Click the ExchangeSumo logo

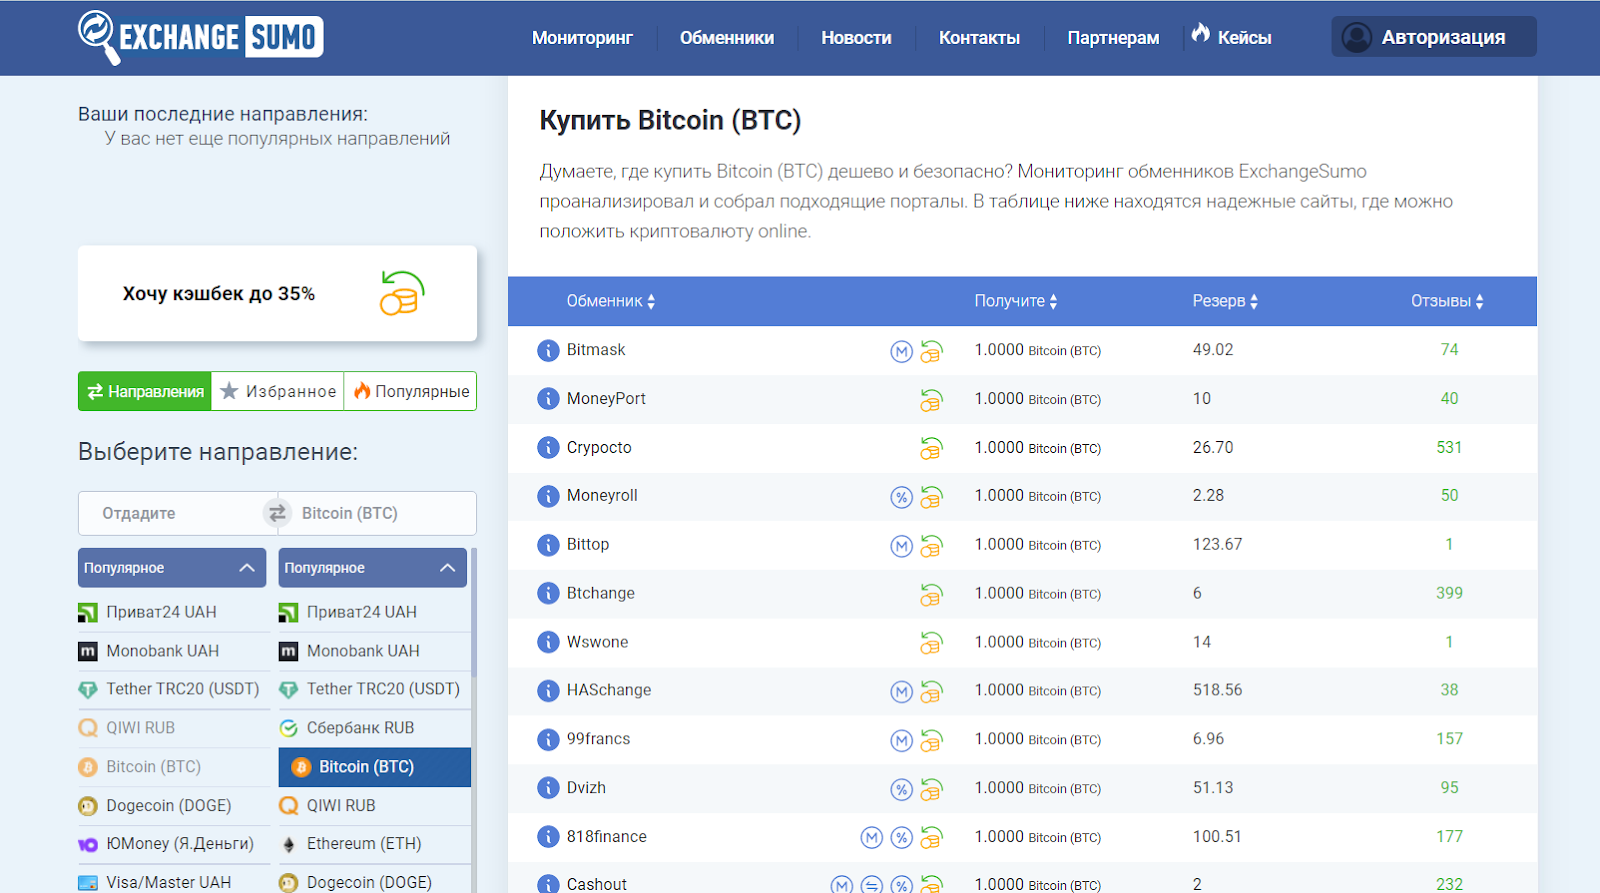[x=201, y=37]
